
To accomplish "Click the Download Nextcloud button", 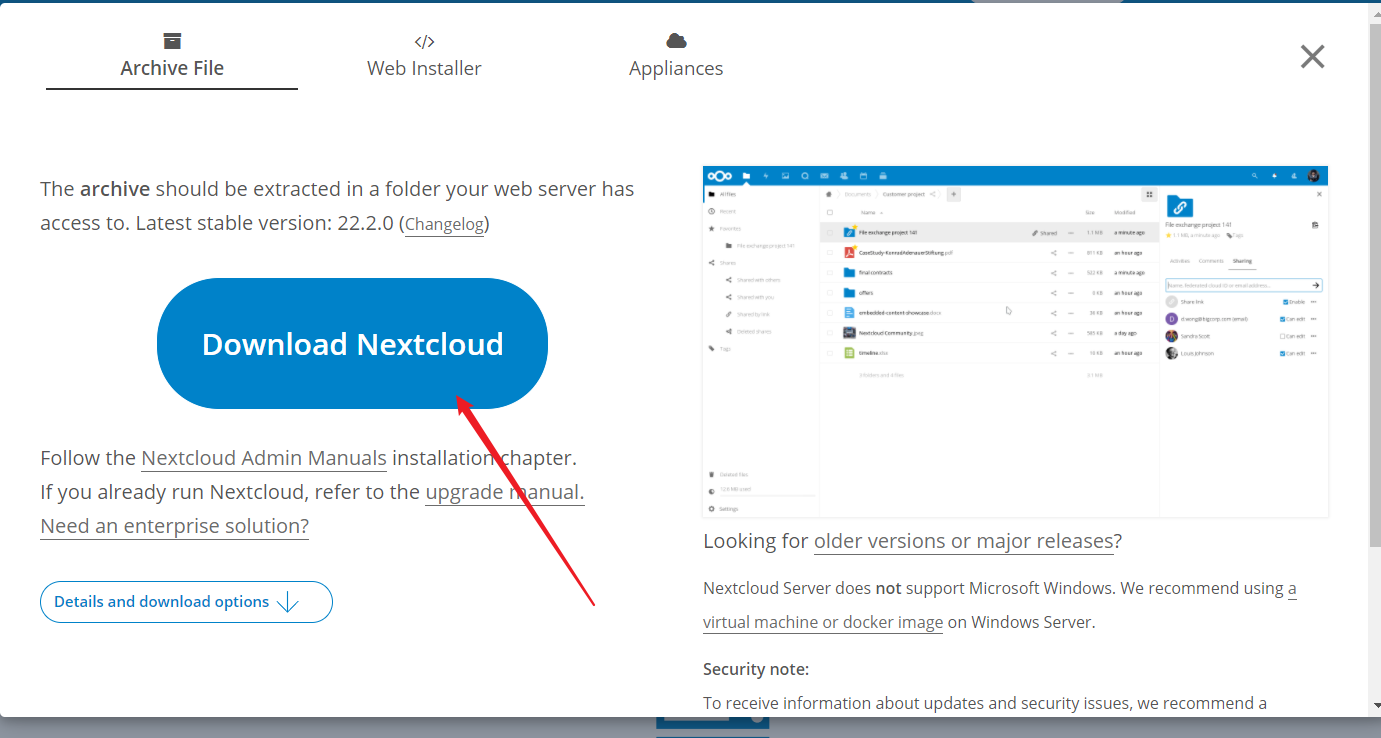I will (352, 343).
